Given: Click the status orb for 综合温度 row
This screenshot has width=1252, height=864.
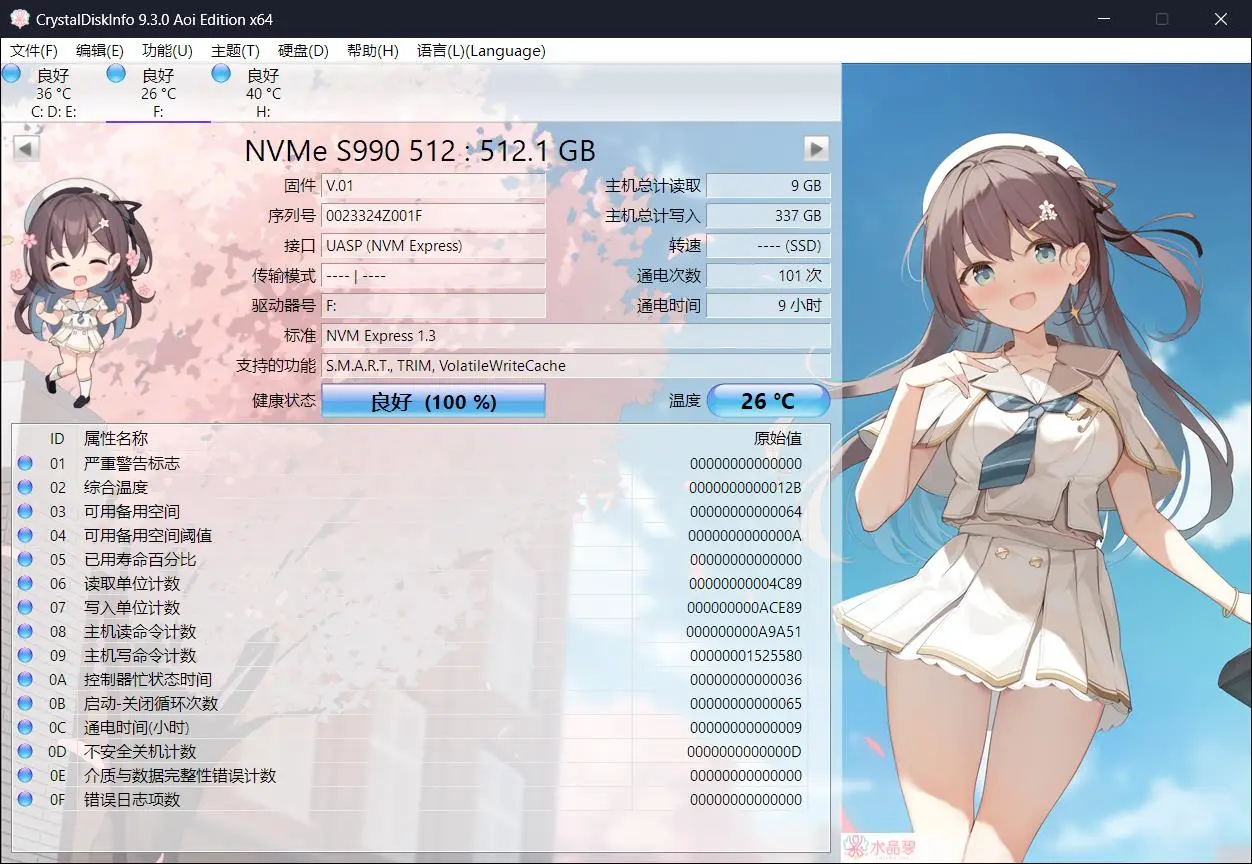Looking at the screenshot, I should click(25, 487).
